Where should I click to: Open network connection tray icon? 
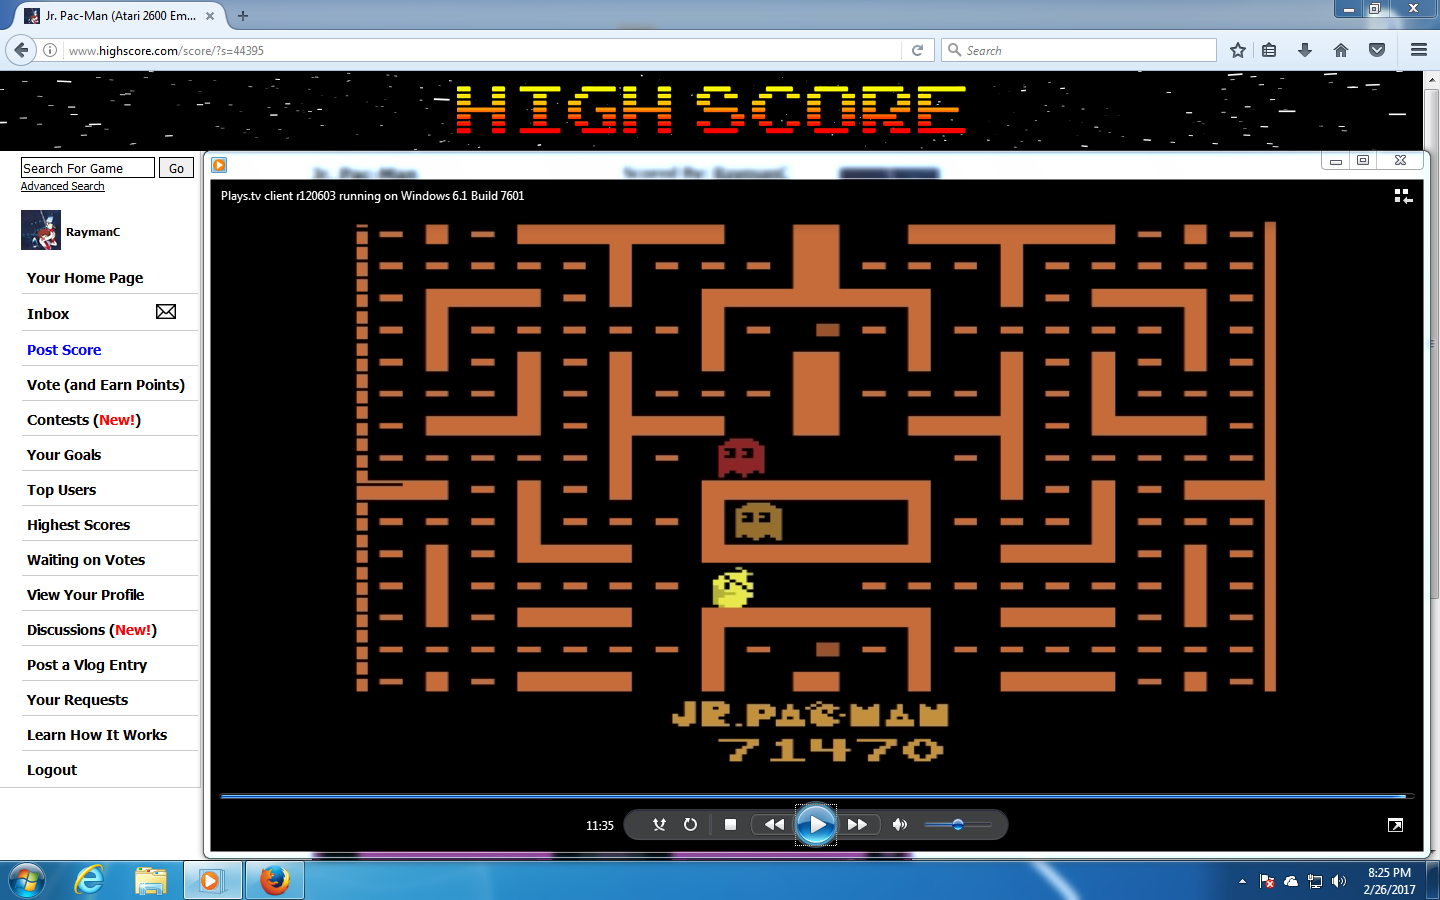coord(1315,881)
